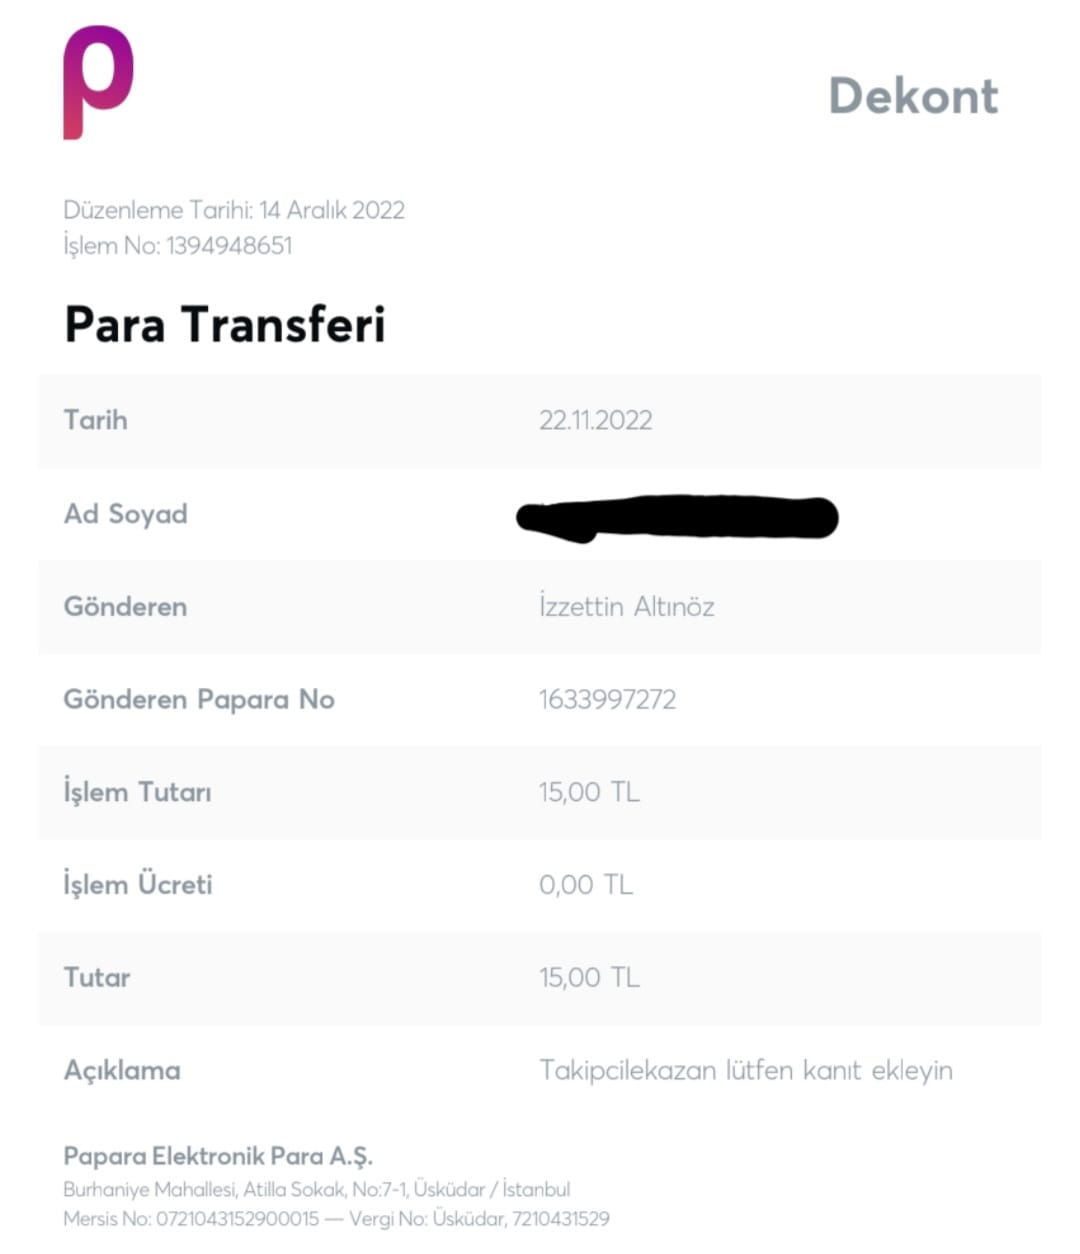Click the Açıklama label

pos(122,1070)
